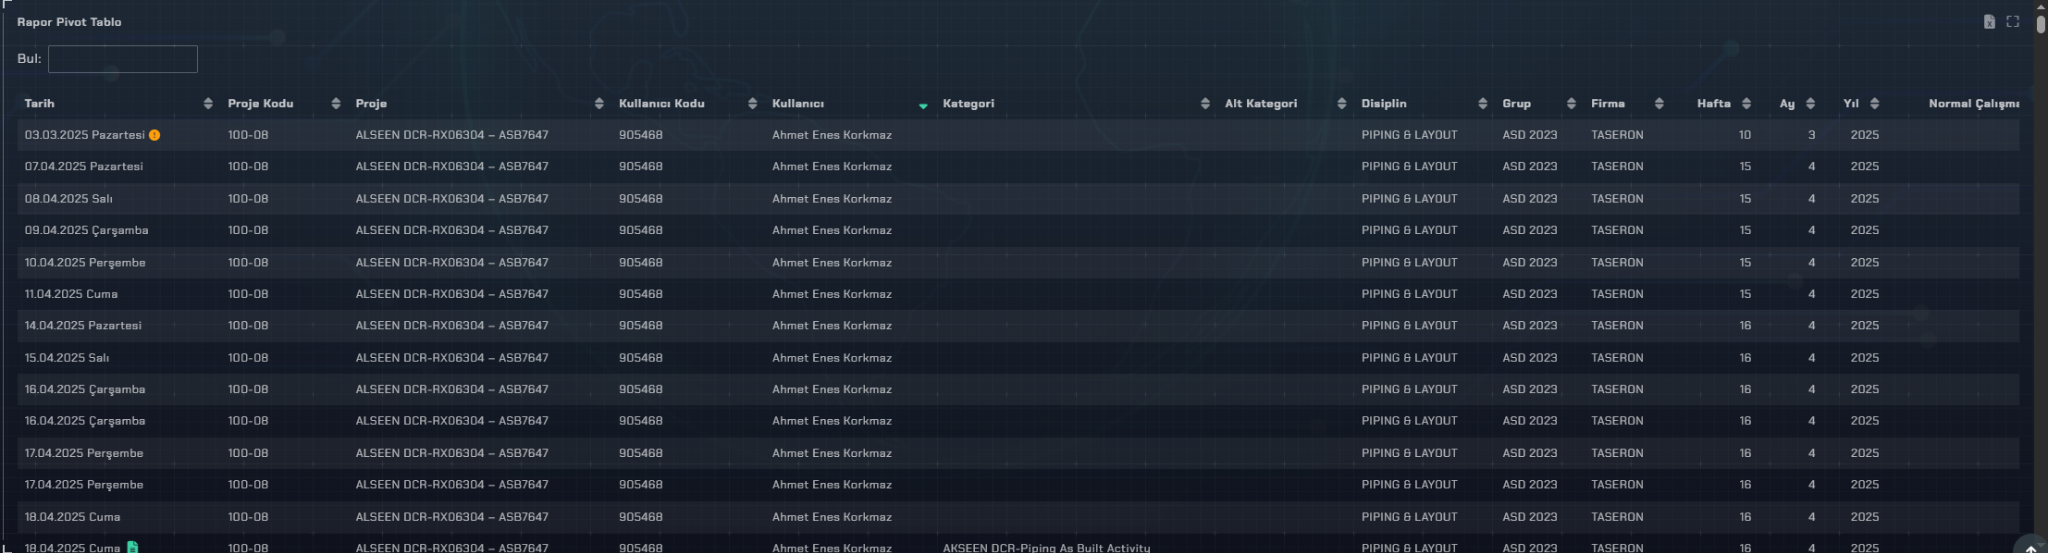Click the sort icon for Proje Kodu
This screenshot has height=553, width=2048.
coord(336,104)
